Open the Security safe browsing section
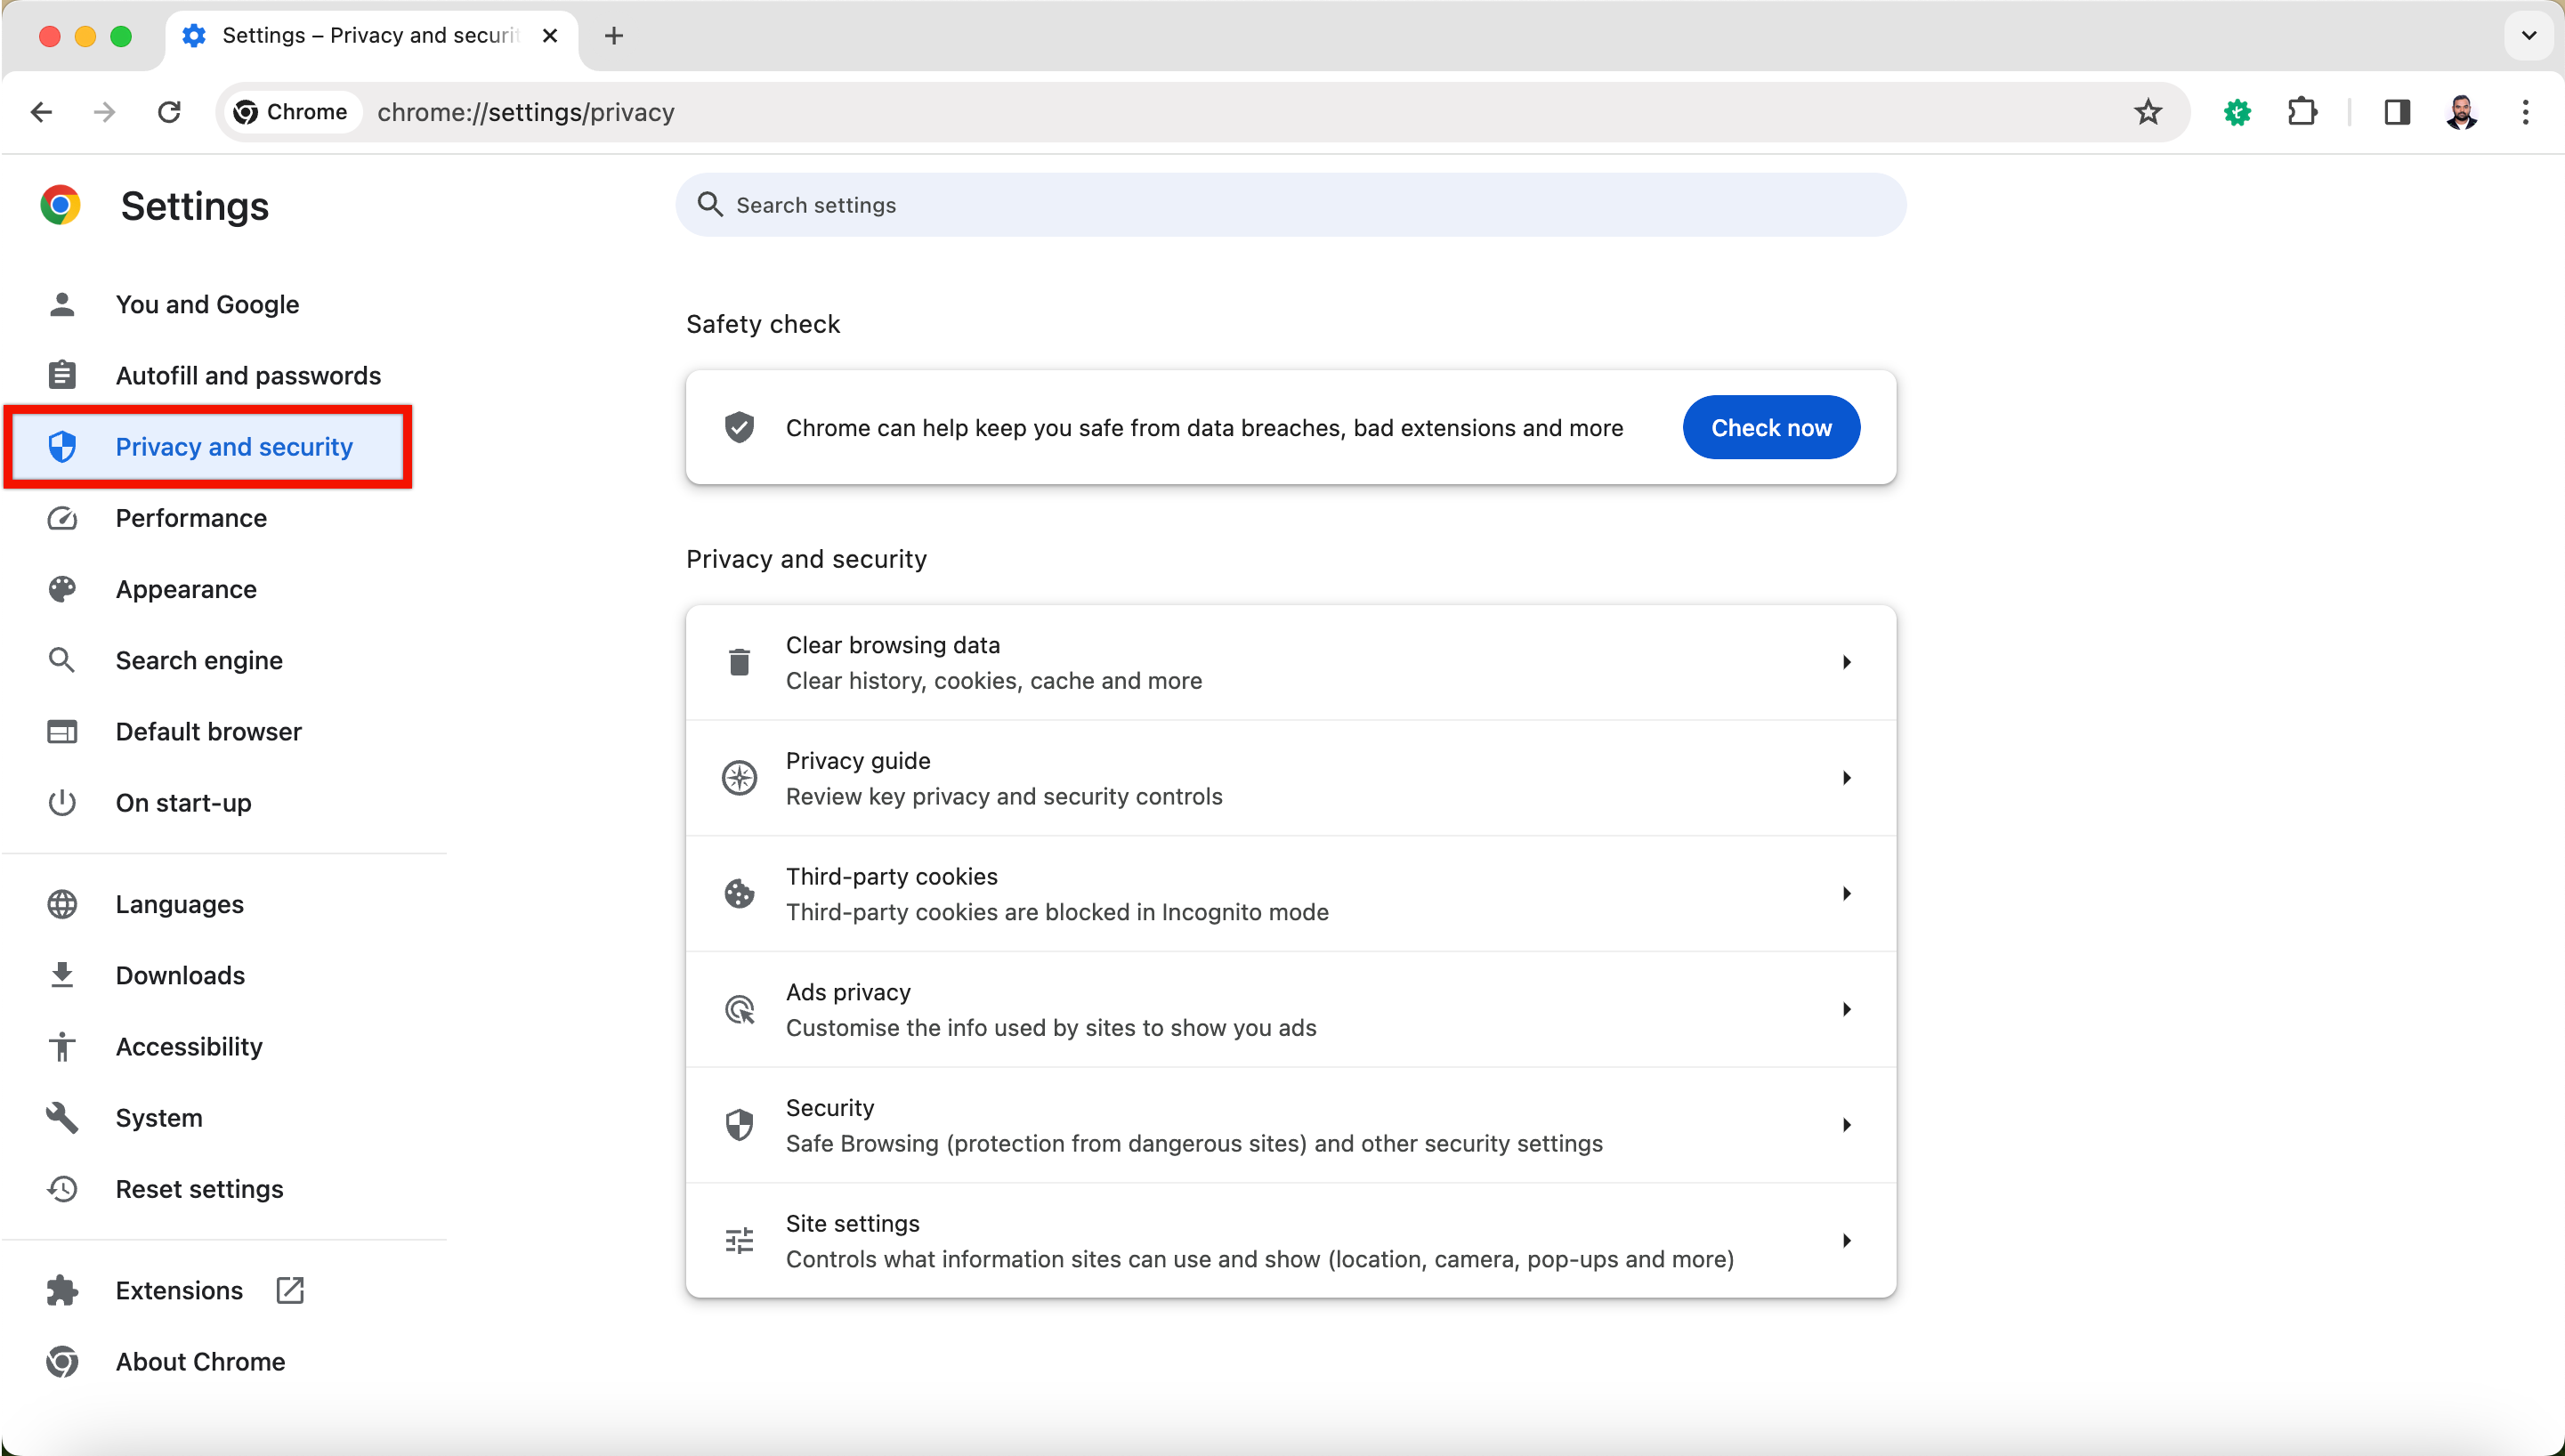This screenshot has width=2565, height=1456. coord(1290,1125)
